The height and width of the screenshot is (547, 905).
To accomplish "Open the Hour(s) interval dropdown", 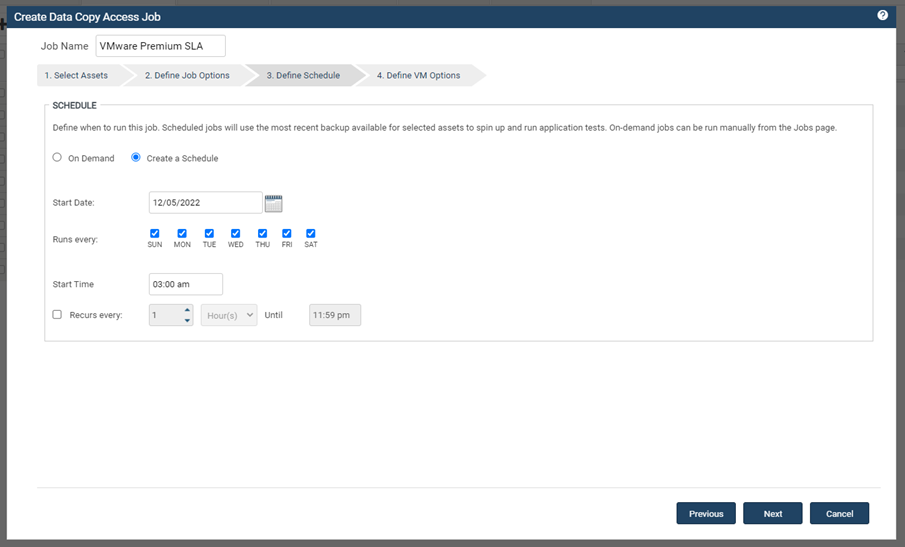I will tap(229, 315).
